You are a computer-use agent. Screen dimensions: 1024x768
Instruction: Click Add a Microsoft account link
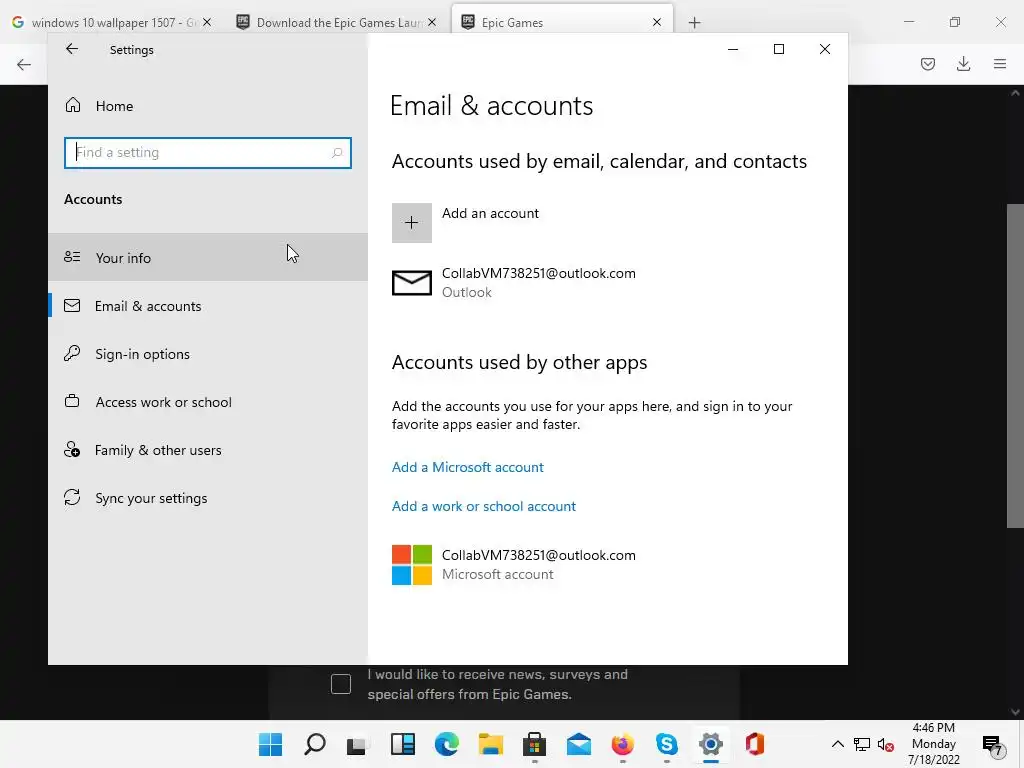(x=468, y=468)
